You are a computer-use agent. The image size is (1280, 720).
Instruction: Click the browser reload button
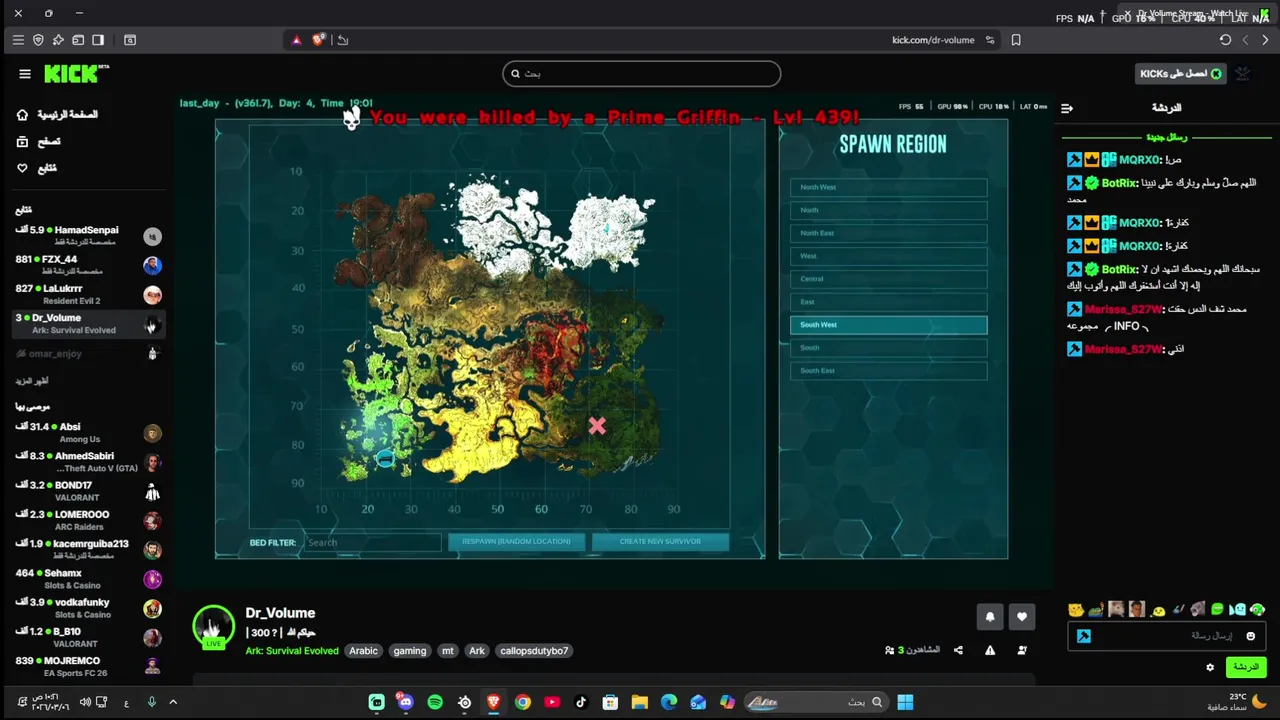[1225, 40]
